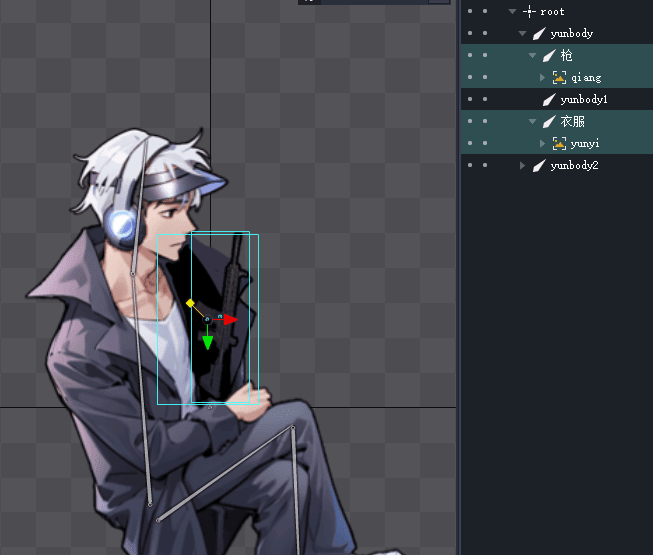
Task: Select the yunbody2 bone icon
Action: 538,166
